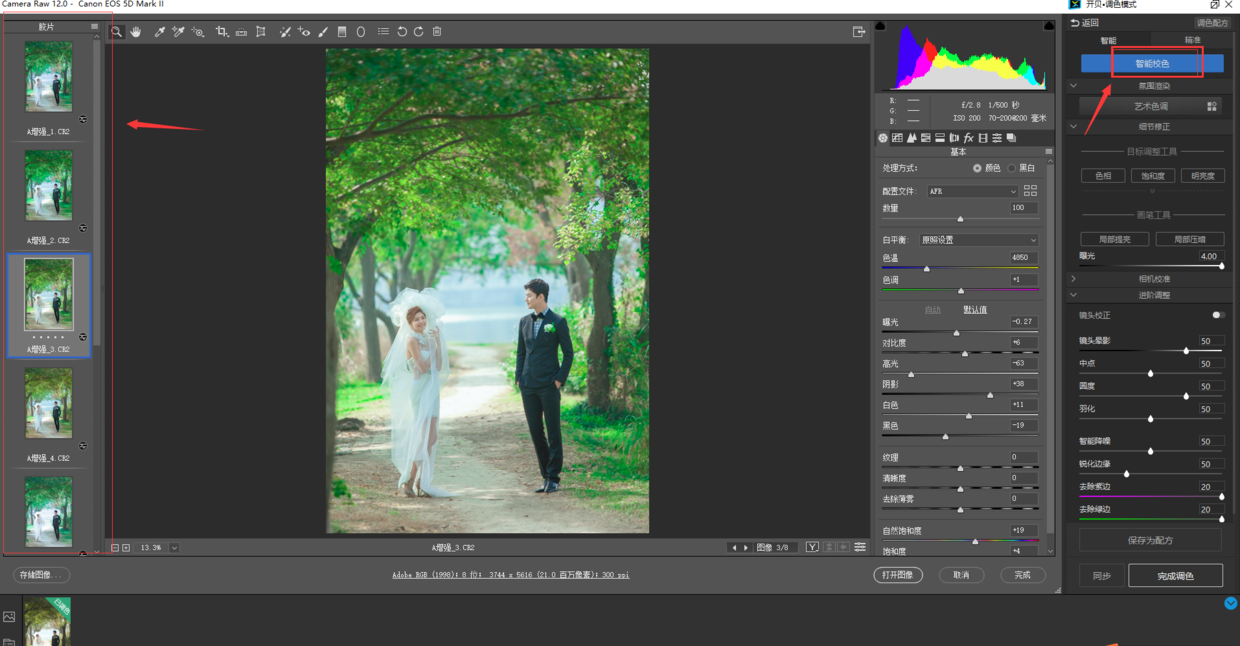Select the Graduated Filter tool
The width and height of the screenshot is (1240, 646).
[x=342, y=32]
